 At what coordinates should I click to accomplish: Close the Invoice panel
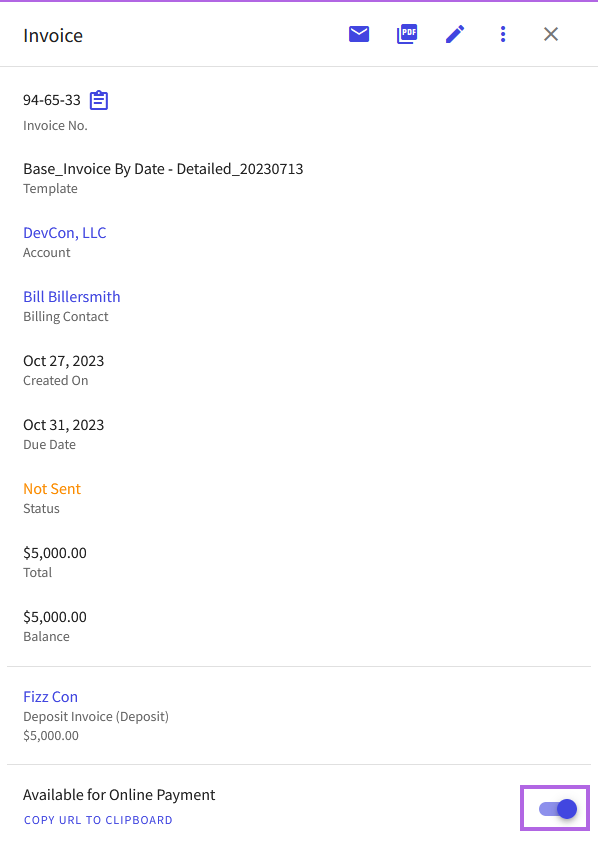551,34
